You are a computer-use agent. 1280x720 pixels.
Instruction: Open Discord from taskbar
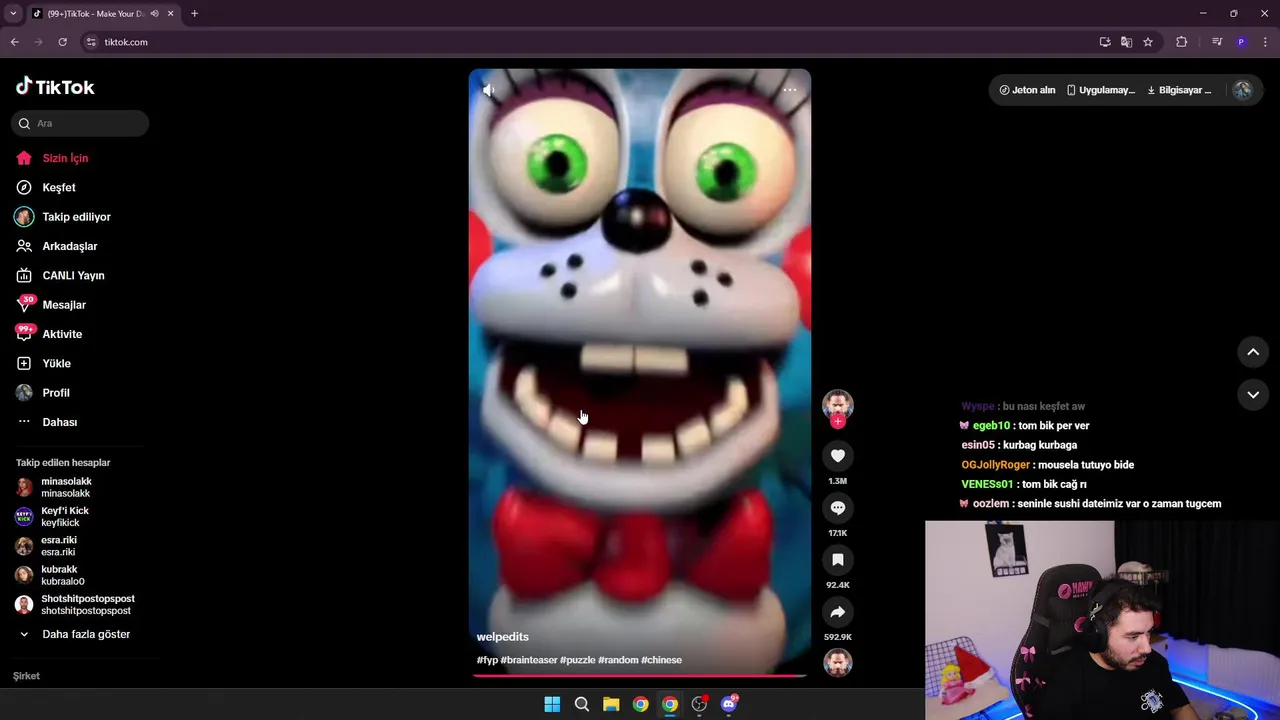coord(729,704)
